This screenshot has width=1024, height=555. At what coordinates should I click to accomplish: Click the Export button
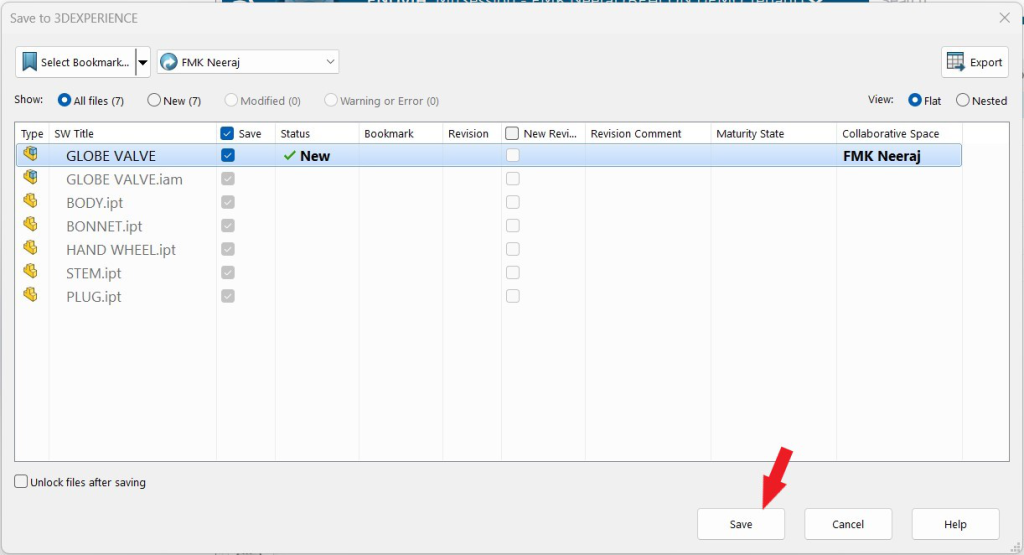coord(975,62)
